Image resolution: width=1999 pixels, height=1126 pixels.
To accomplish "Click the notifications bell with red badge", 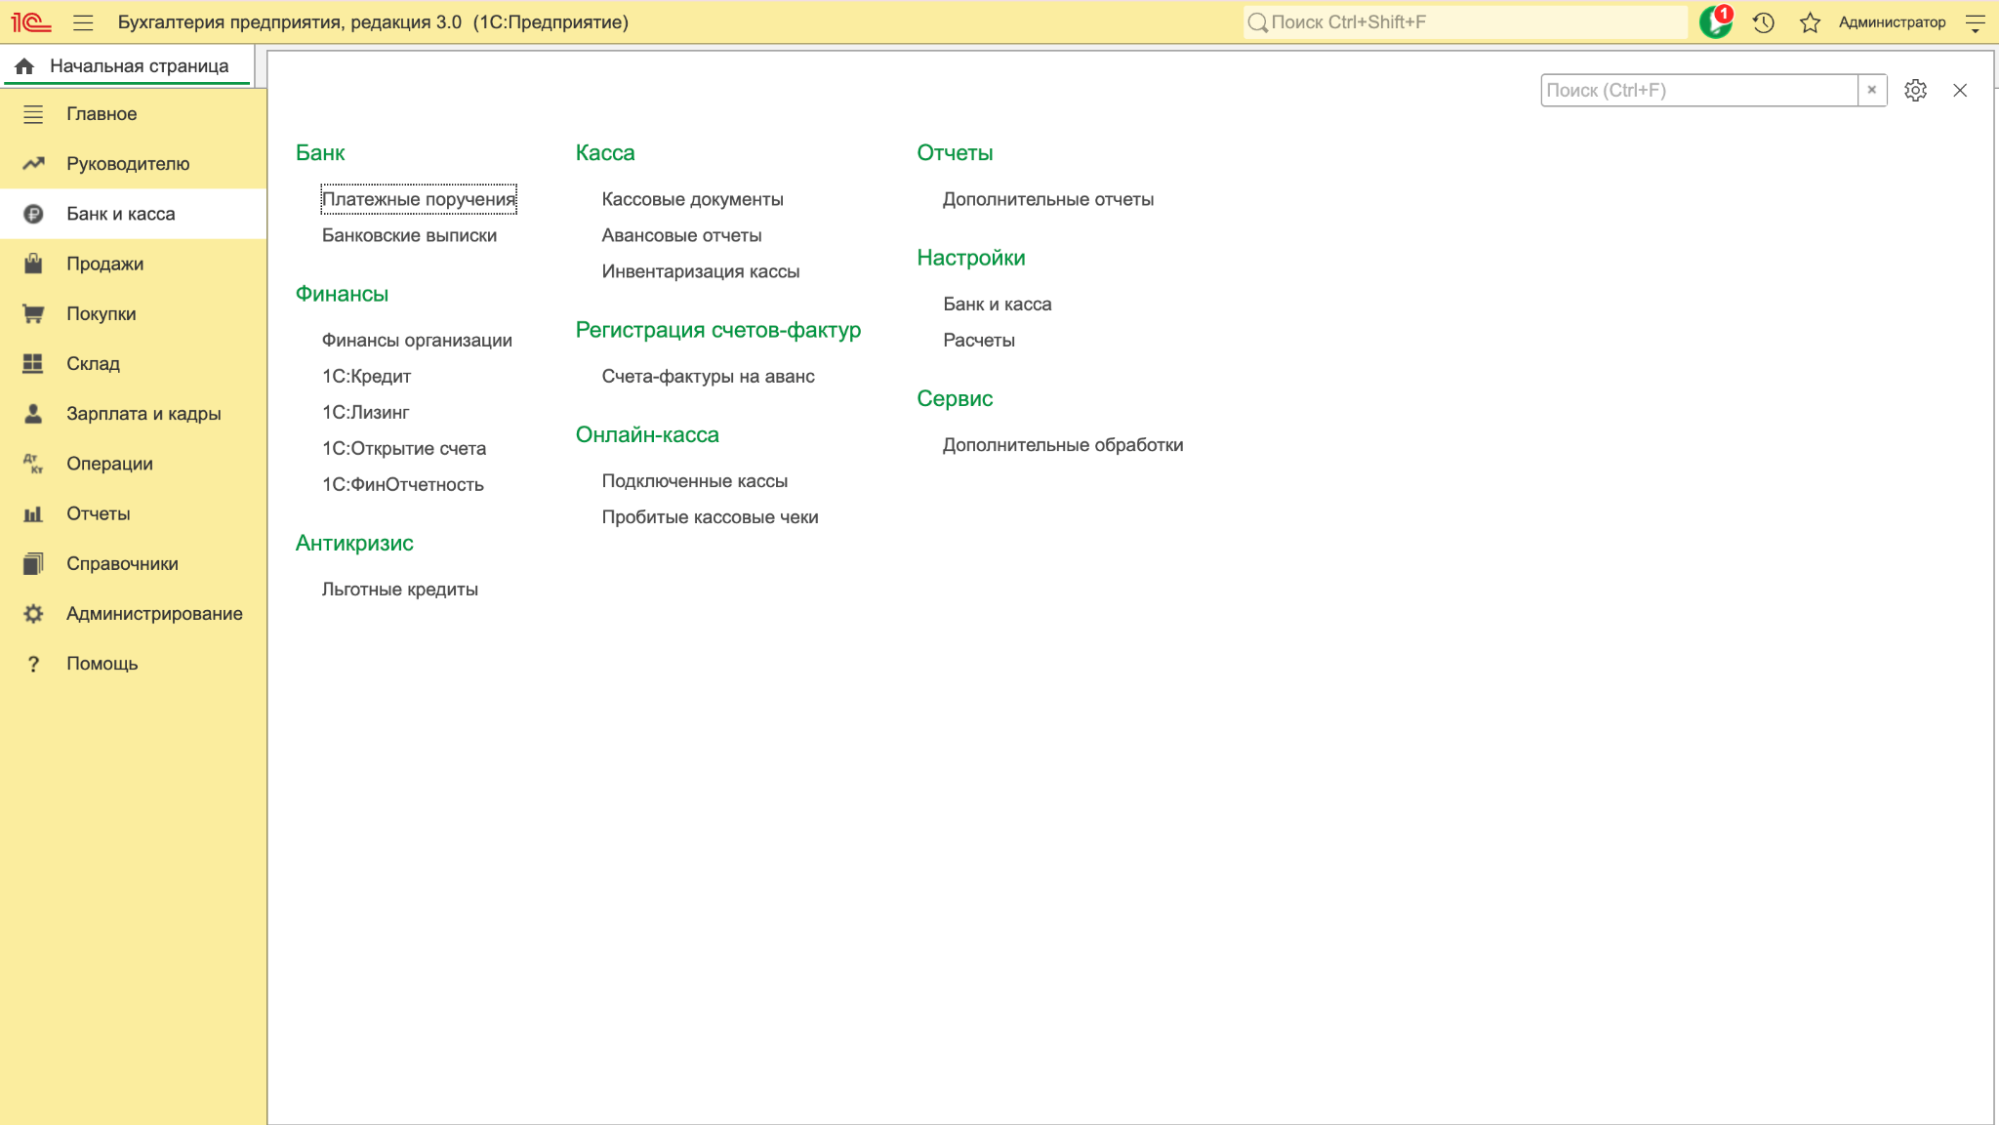I will click(1716, 22).
